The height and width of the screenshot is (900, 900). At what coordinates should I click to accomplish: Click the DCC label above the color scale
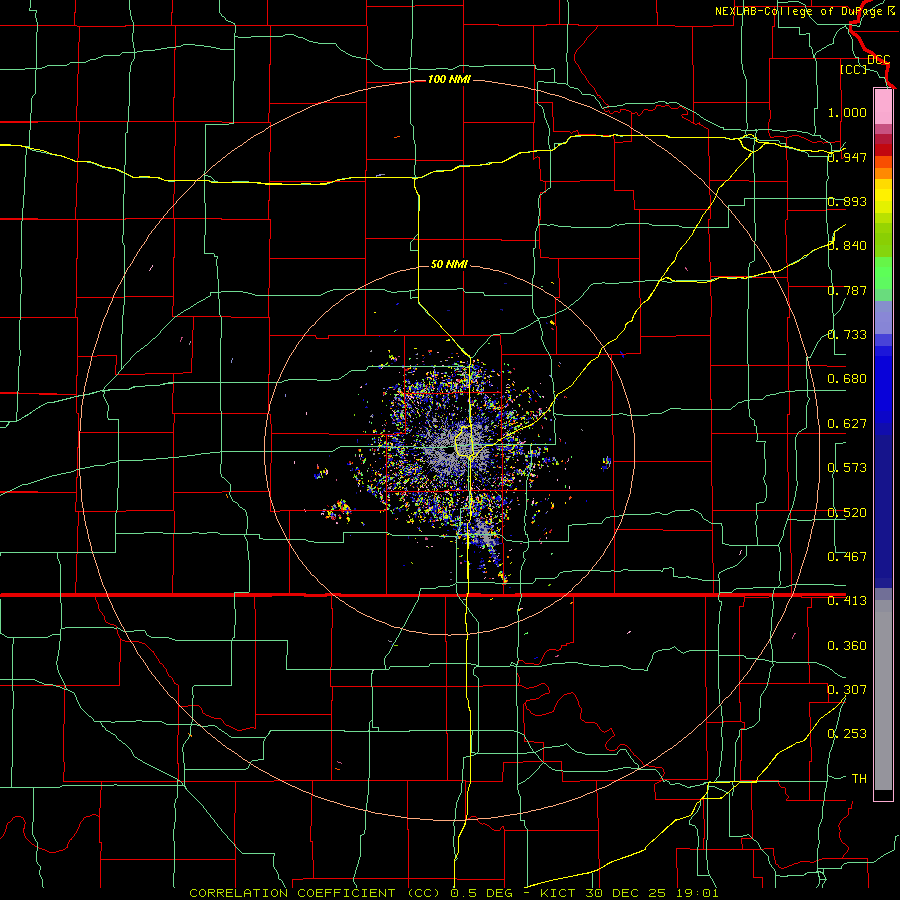tap(878, 60)
